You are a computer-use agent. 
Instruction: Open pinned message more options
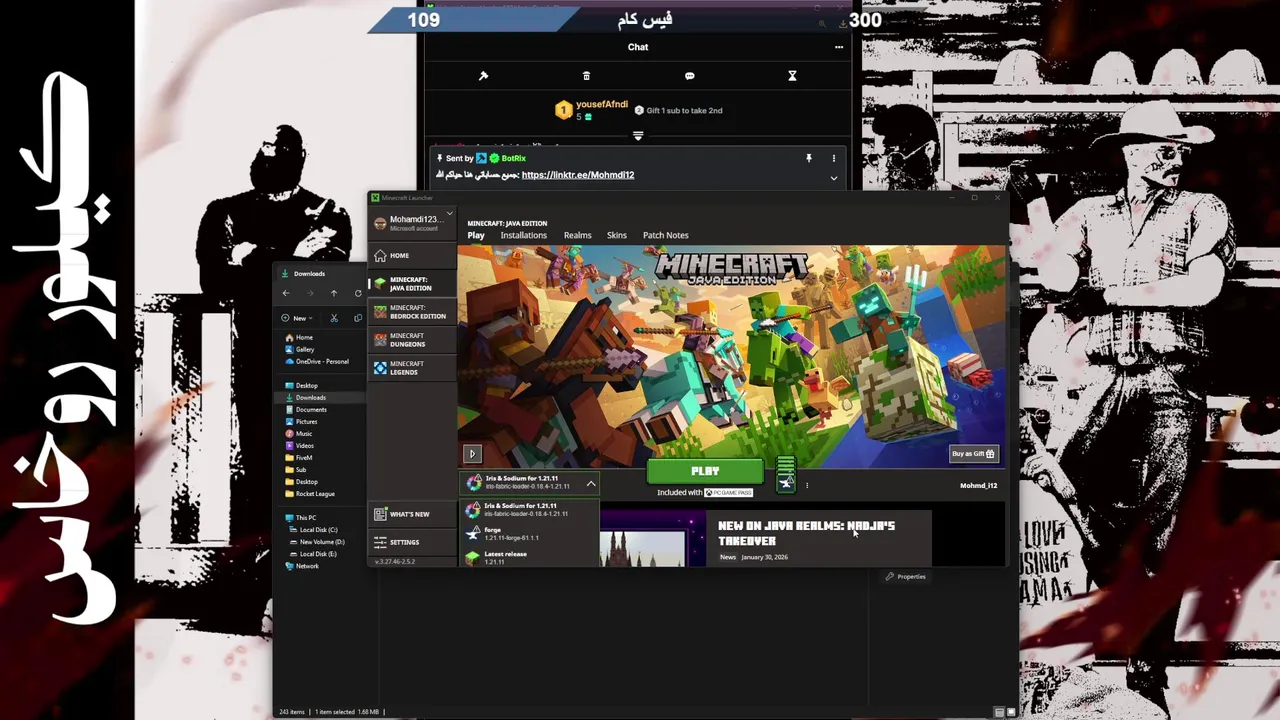tap(834, 158)
